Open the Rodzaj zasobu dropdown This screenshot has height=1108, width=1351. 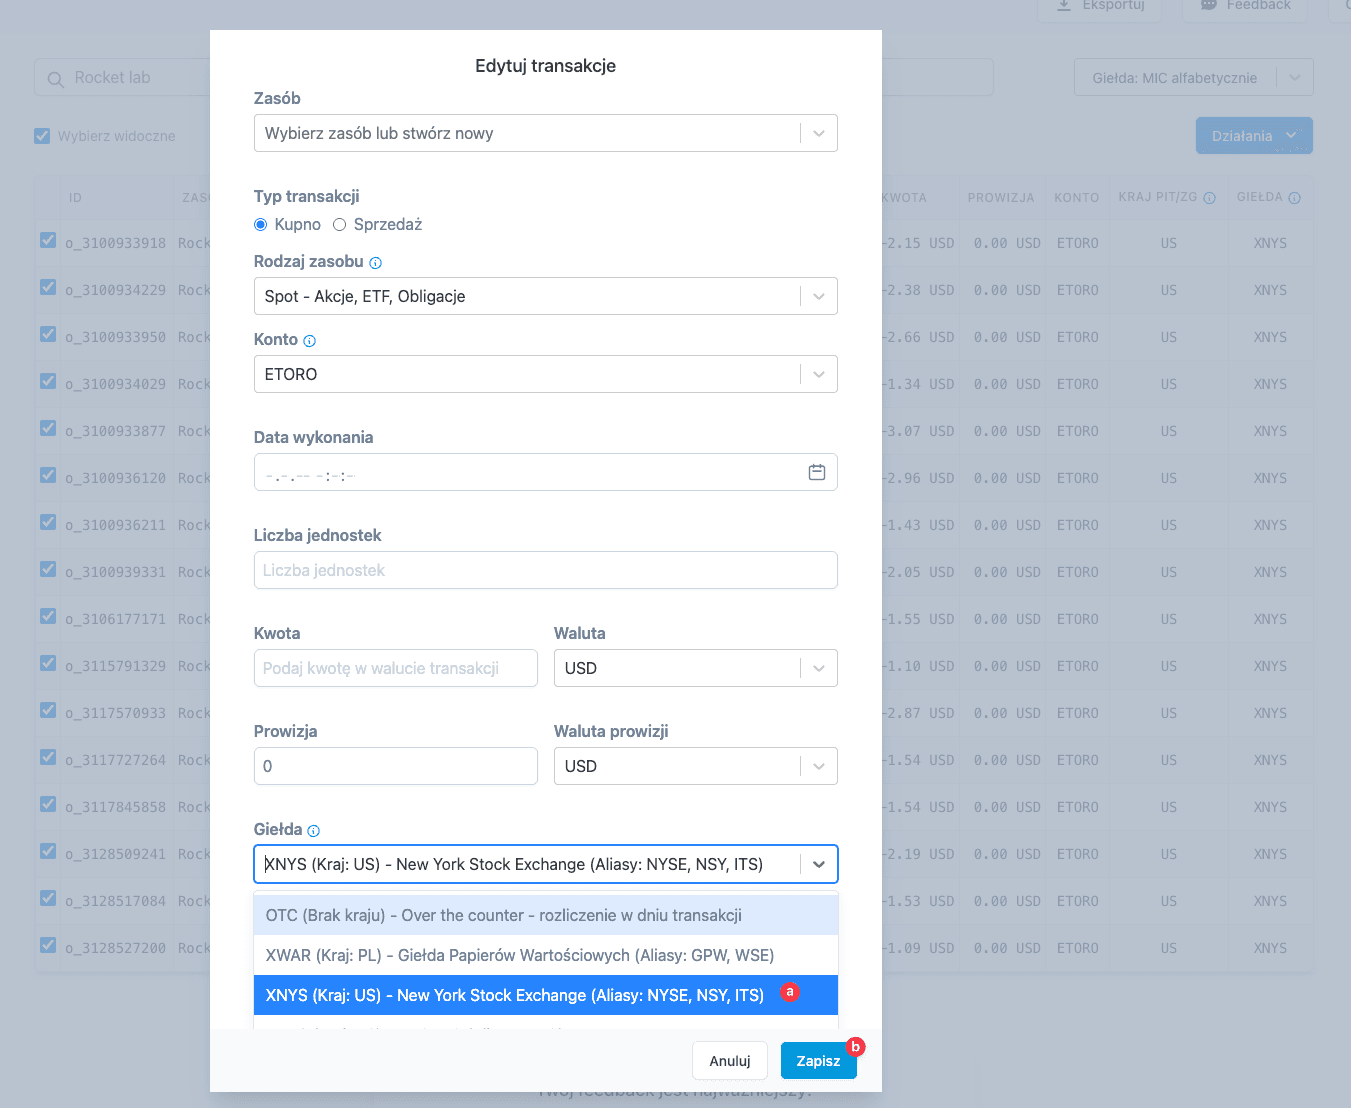point(818,296)
